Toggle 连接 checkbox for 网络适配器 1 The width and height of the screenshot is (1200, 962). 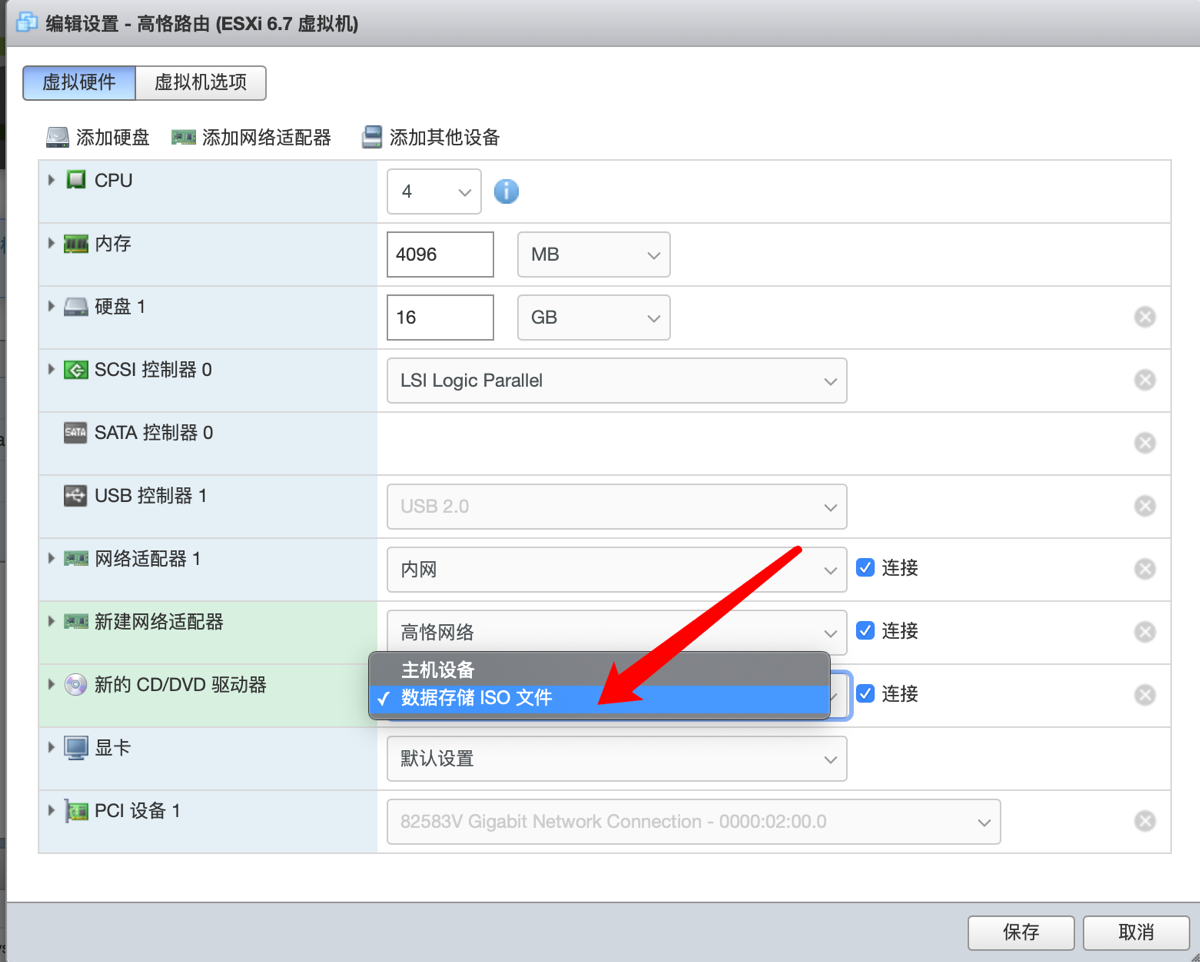pos(866,568)
